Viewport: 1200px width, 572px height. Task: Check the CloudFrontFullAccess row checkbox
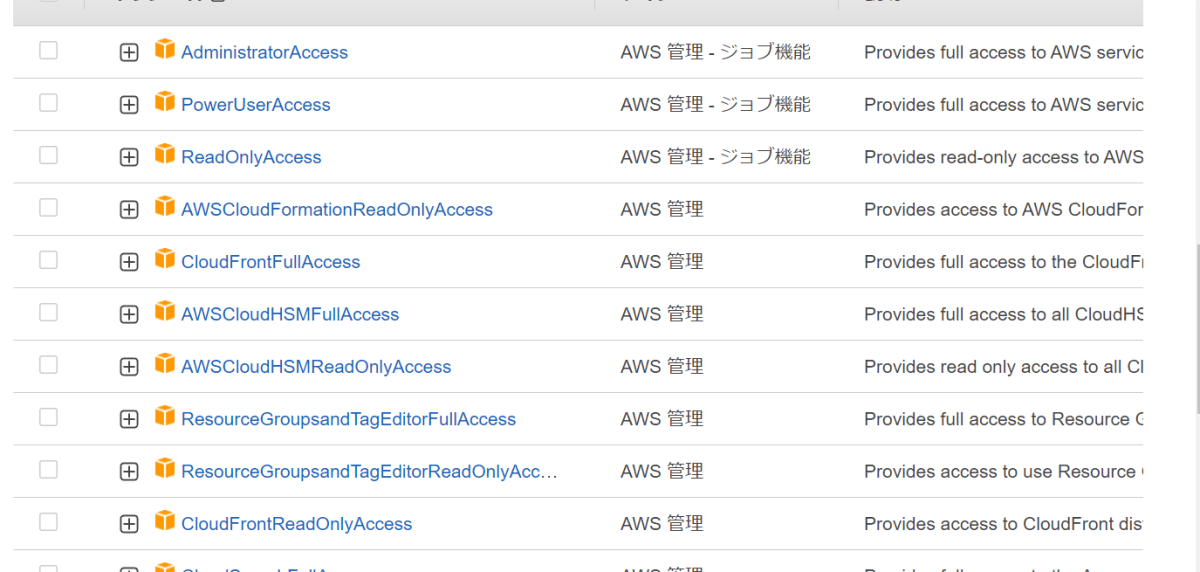tap(48, 260)
